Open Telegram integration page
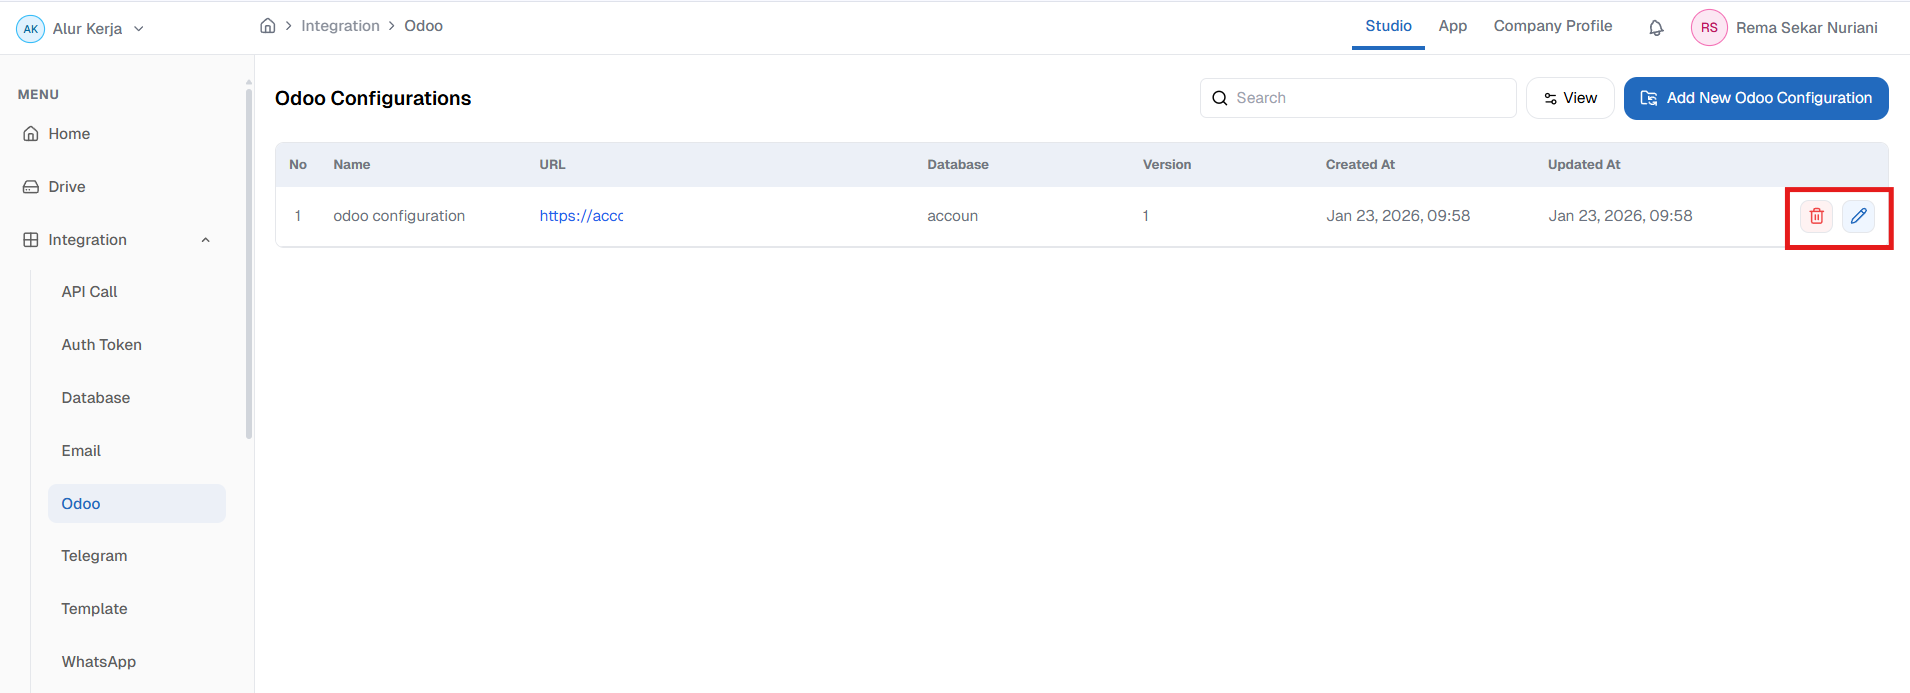Screen dimensions: 1910x693 pos(94,556)
